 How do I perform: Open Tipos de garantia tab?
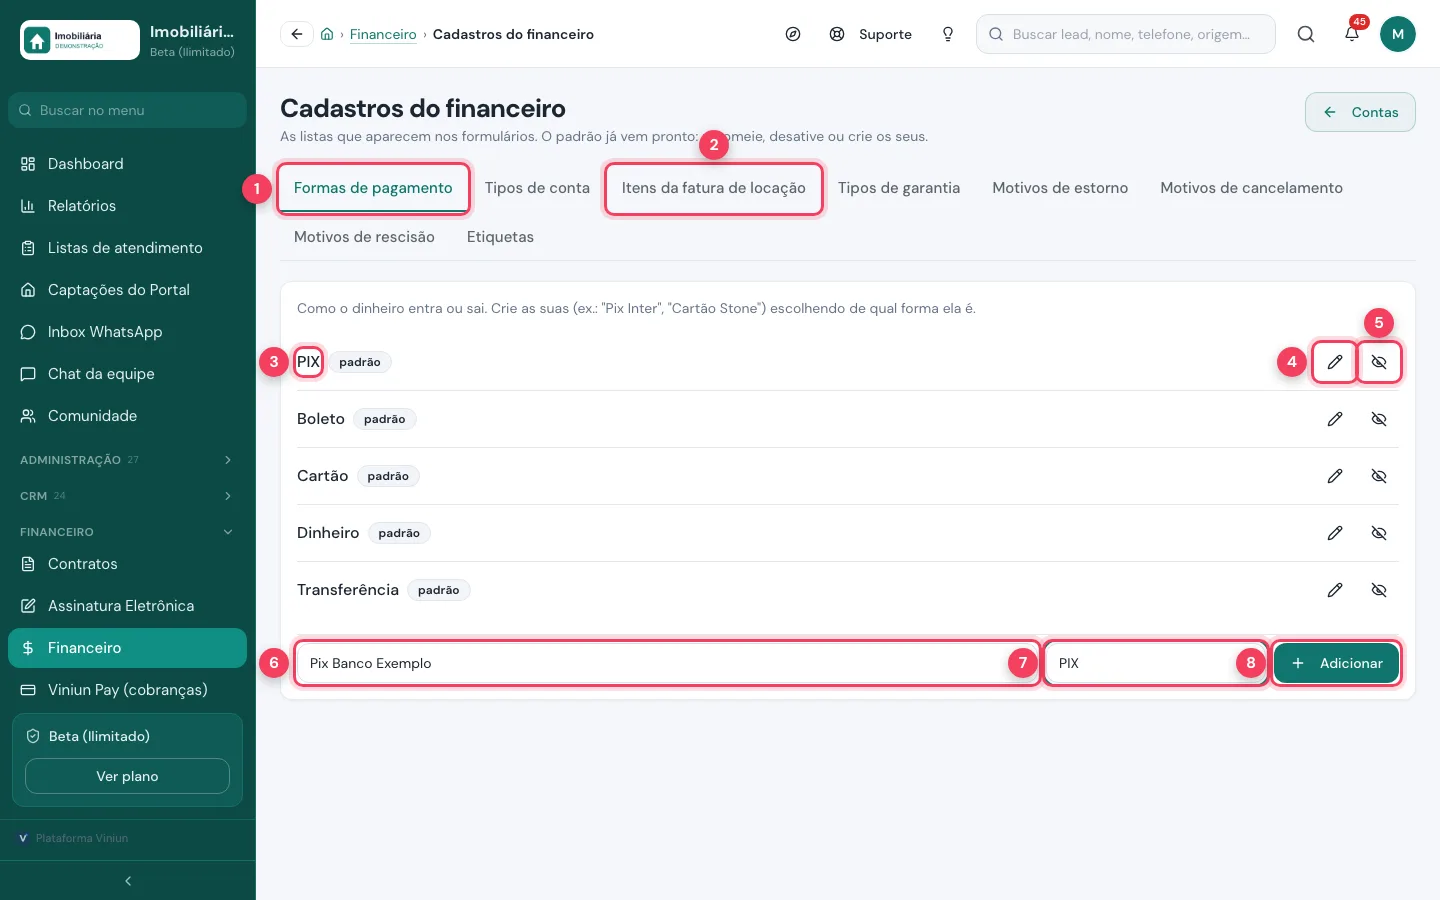[x=899, y=188]
